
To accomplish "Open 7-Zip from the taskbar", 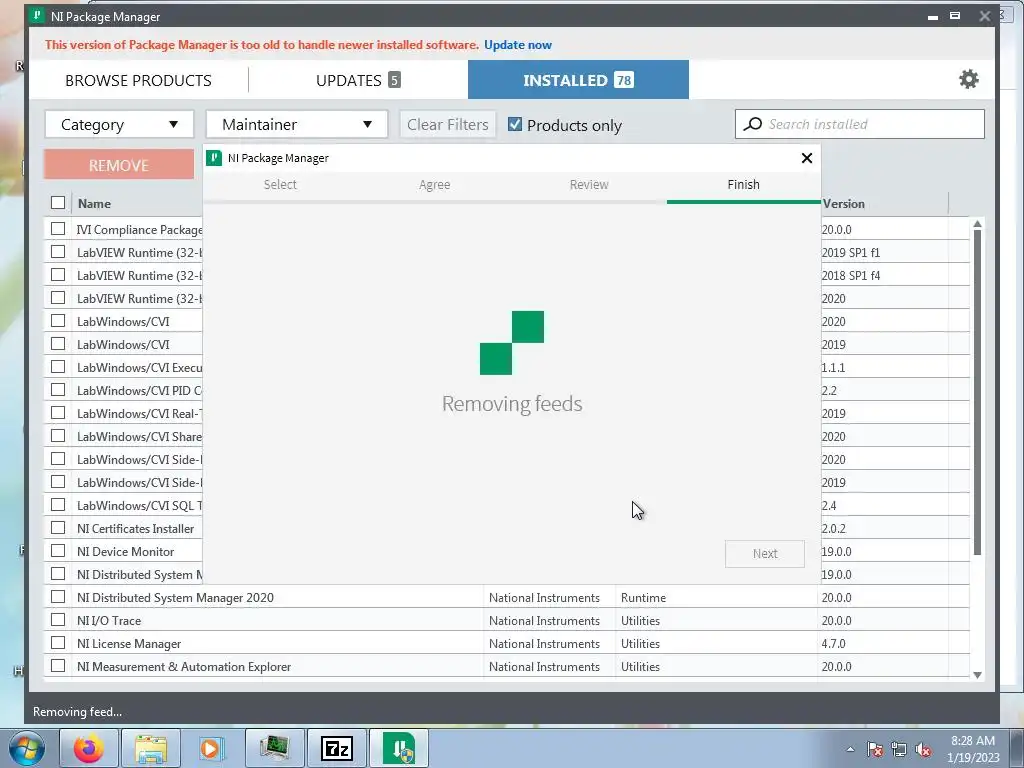I will pyautogui.click(x=336, y=748).
